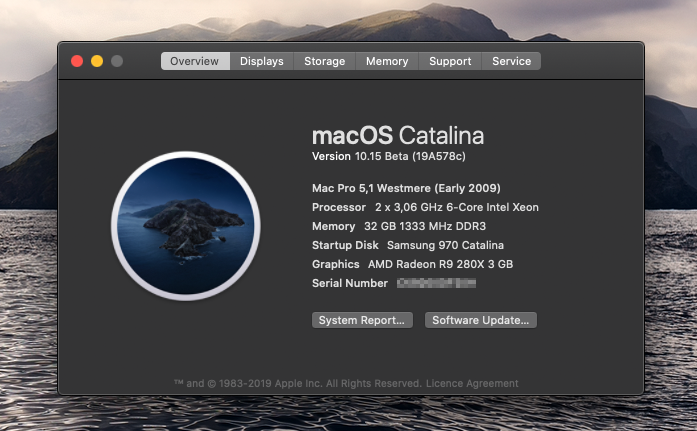The image size is (697, 431).
Task: Click Processor 2 x 3,06 GHz 6-Core Intel Xeon
Action: point(425,208)
